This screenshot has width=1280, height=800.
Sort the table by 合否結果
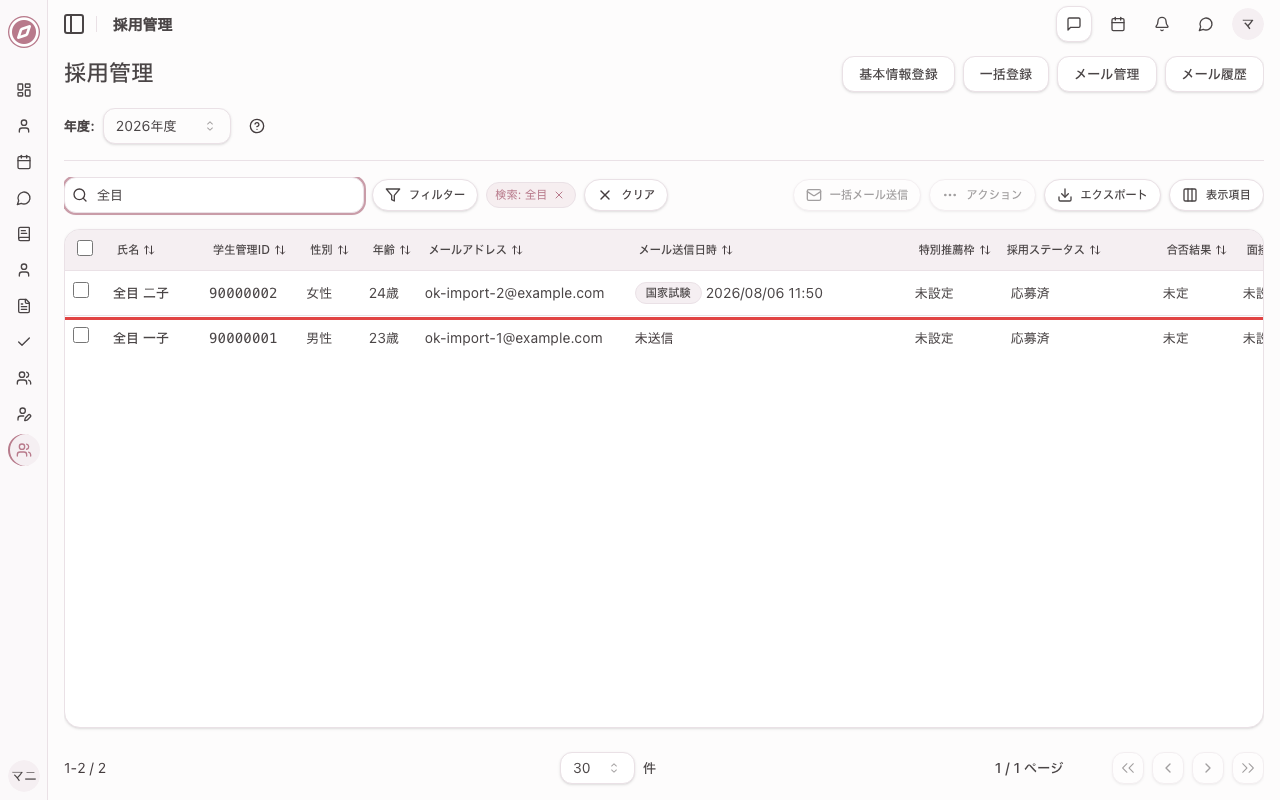click(x=1196, y=250)
